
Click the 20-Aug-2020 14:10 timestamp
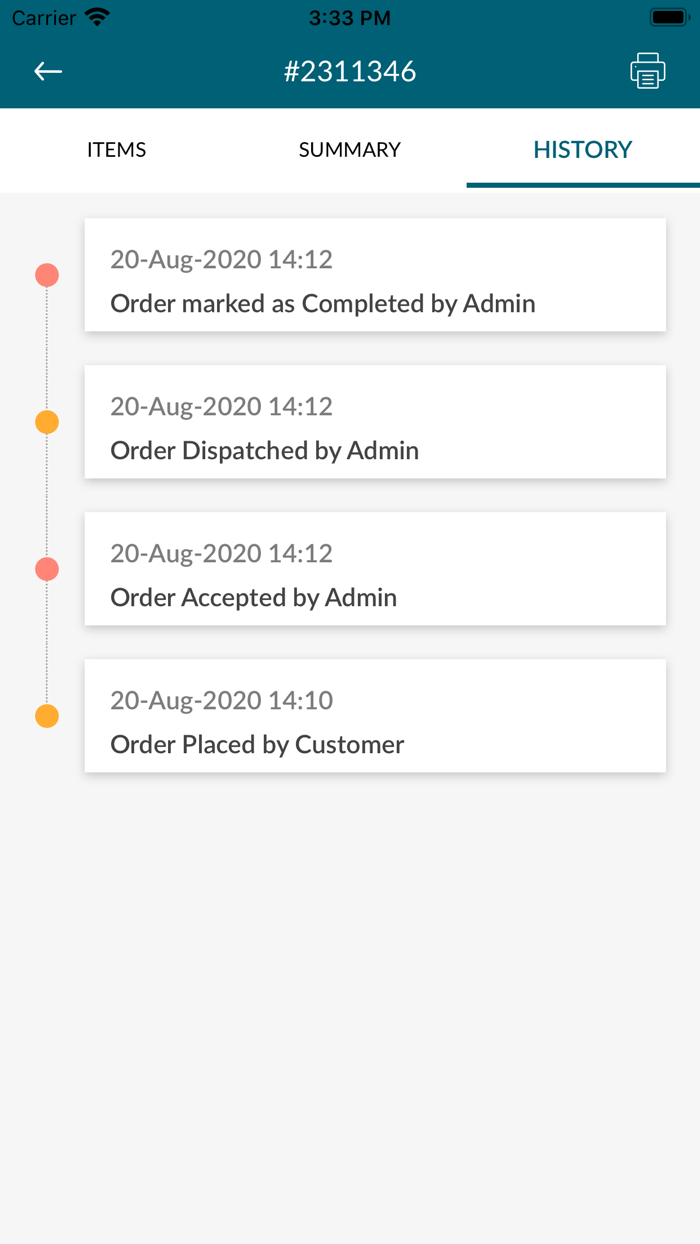pyautogui.click(x=221, y=700)
